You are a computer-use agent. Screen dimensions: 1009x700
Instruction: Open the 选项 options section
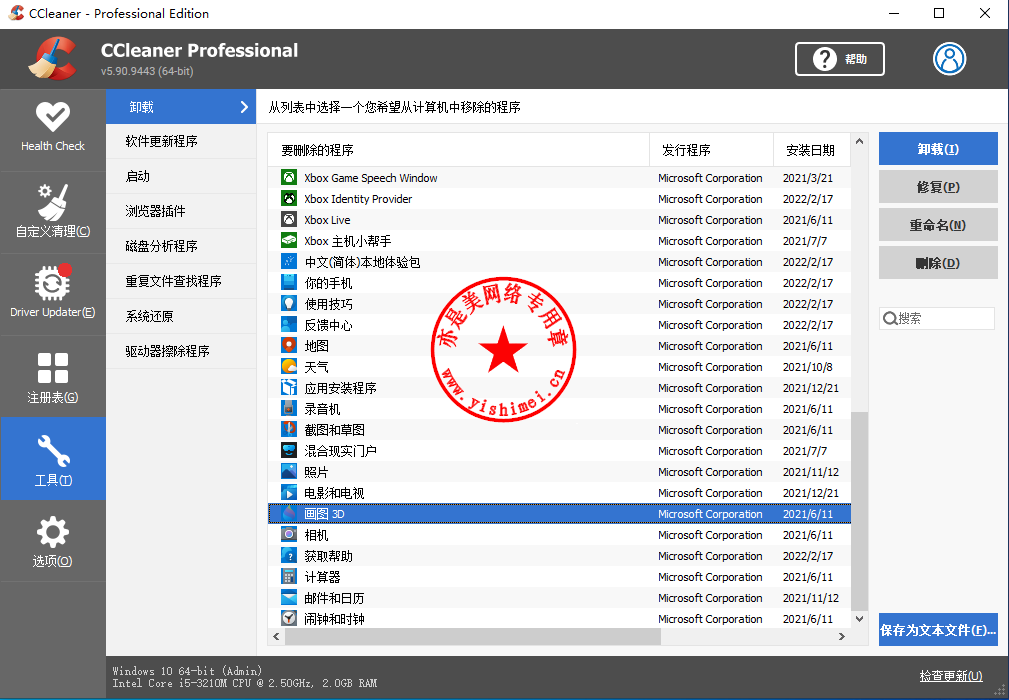[x=53, y=540]
